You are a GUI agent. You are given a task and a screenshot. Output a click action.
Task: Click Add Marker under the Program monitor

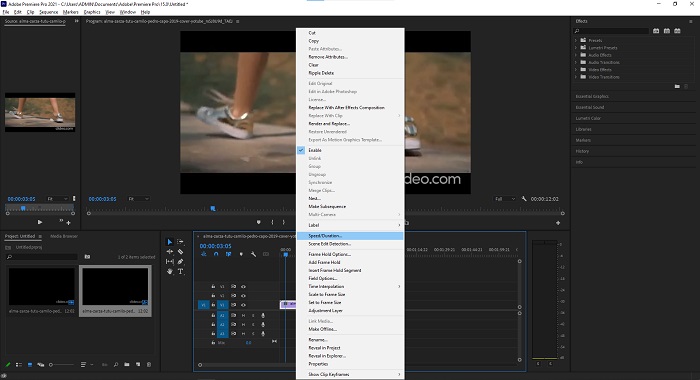tap(258, 222)
